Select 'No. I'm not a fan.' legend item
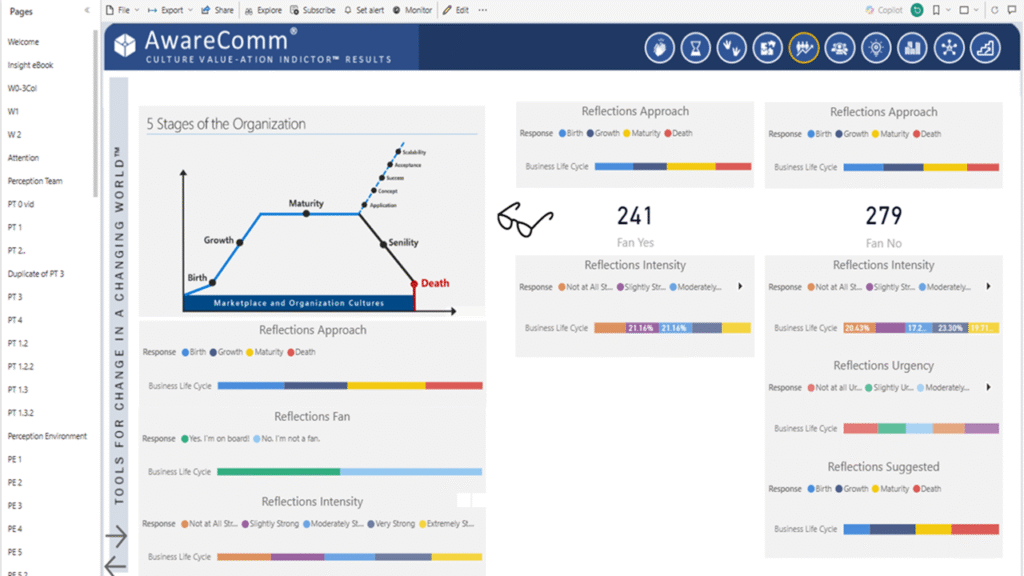Image resolution: width=1024 pixels, height=576 pixels. [x=287, y=439]
